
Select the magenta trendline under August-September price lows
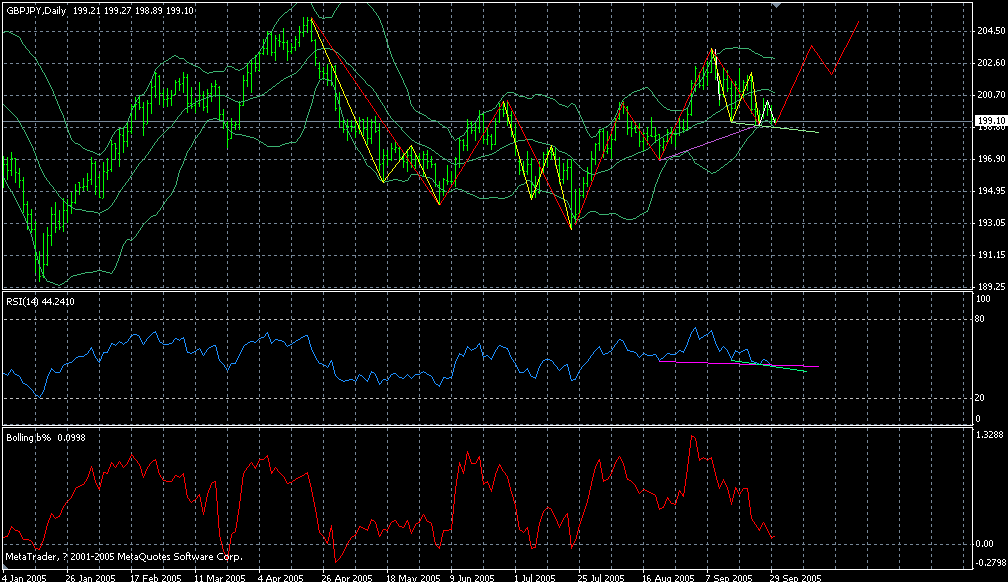[710, 142]
